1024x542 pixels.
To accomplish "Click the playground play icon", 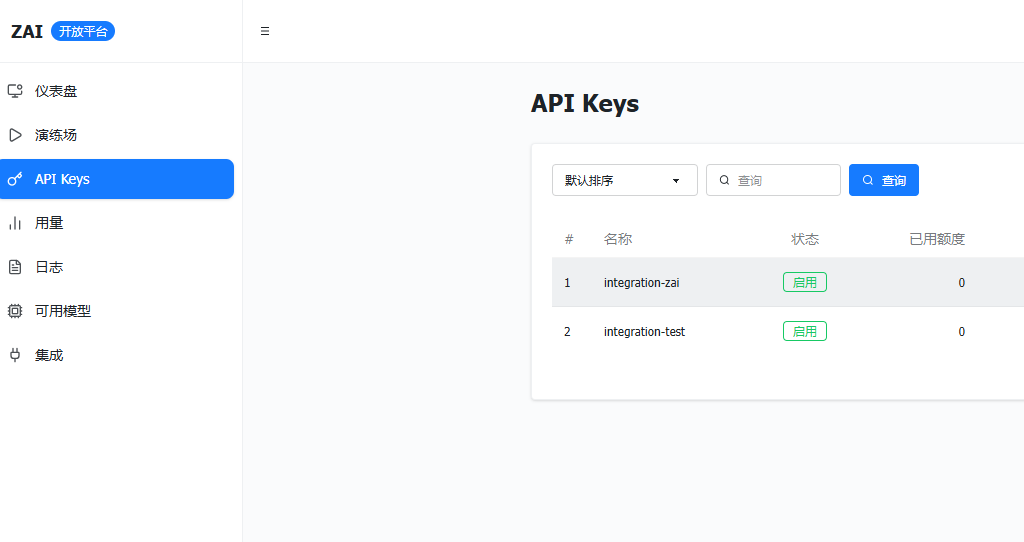I will [x=15, y=135].
